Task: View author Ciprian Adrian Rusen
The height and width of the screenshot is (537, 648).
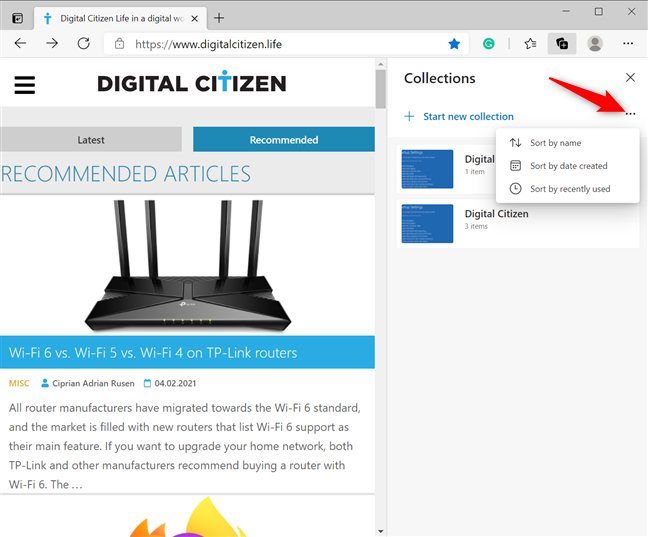Action: tap(93, 383)
